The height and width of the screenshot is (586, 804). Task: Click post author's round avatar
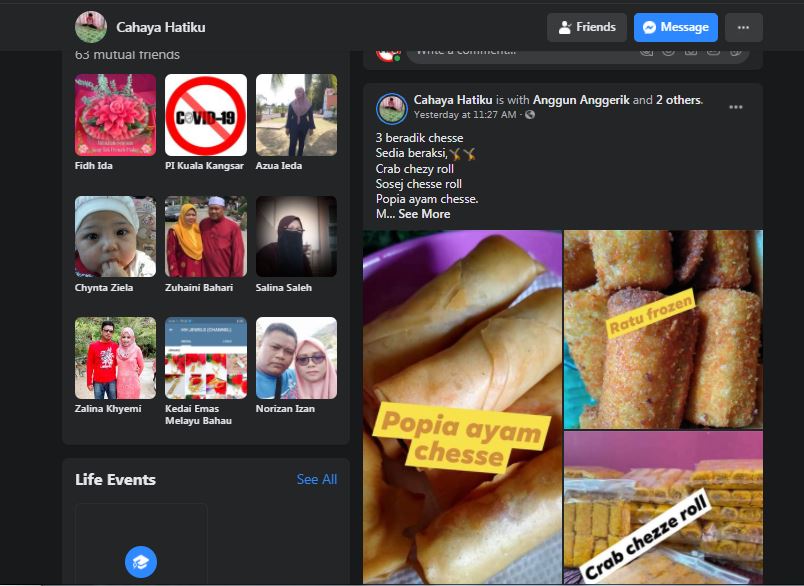click(x=391, y=108)
